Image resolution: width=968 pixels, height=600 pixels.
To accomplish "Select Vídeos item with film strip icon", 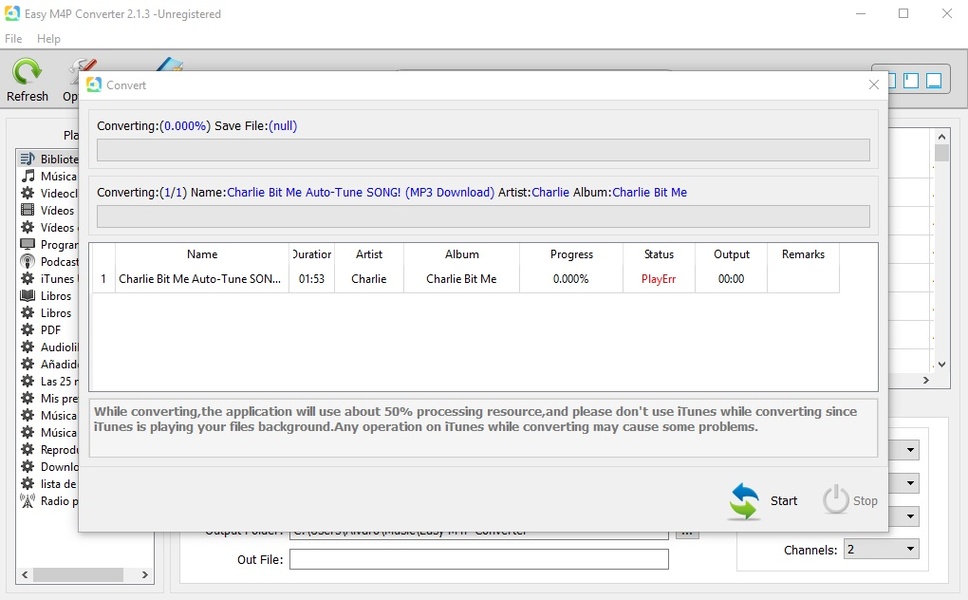I will (27, 210).
